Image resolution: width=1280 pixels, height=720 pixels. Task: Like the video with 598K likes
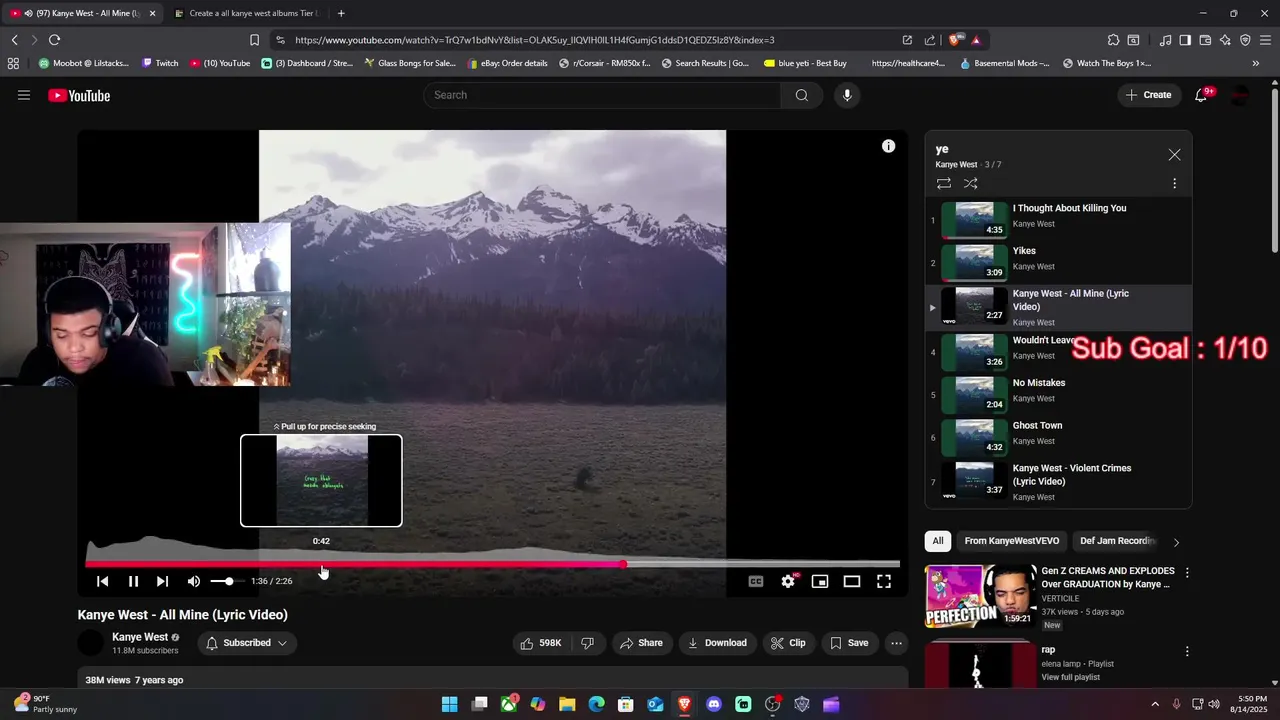541,643
